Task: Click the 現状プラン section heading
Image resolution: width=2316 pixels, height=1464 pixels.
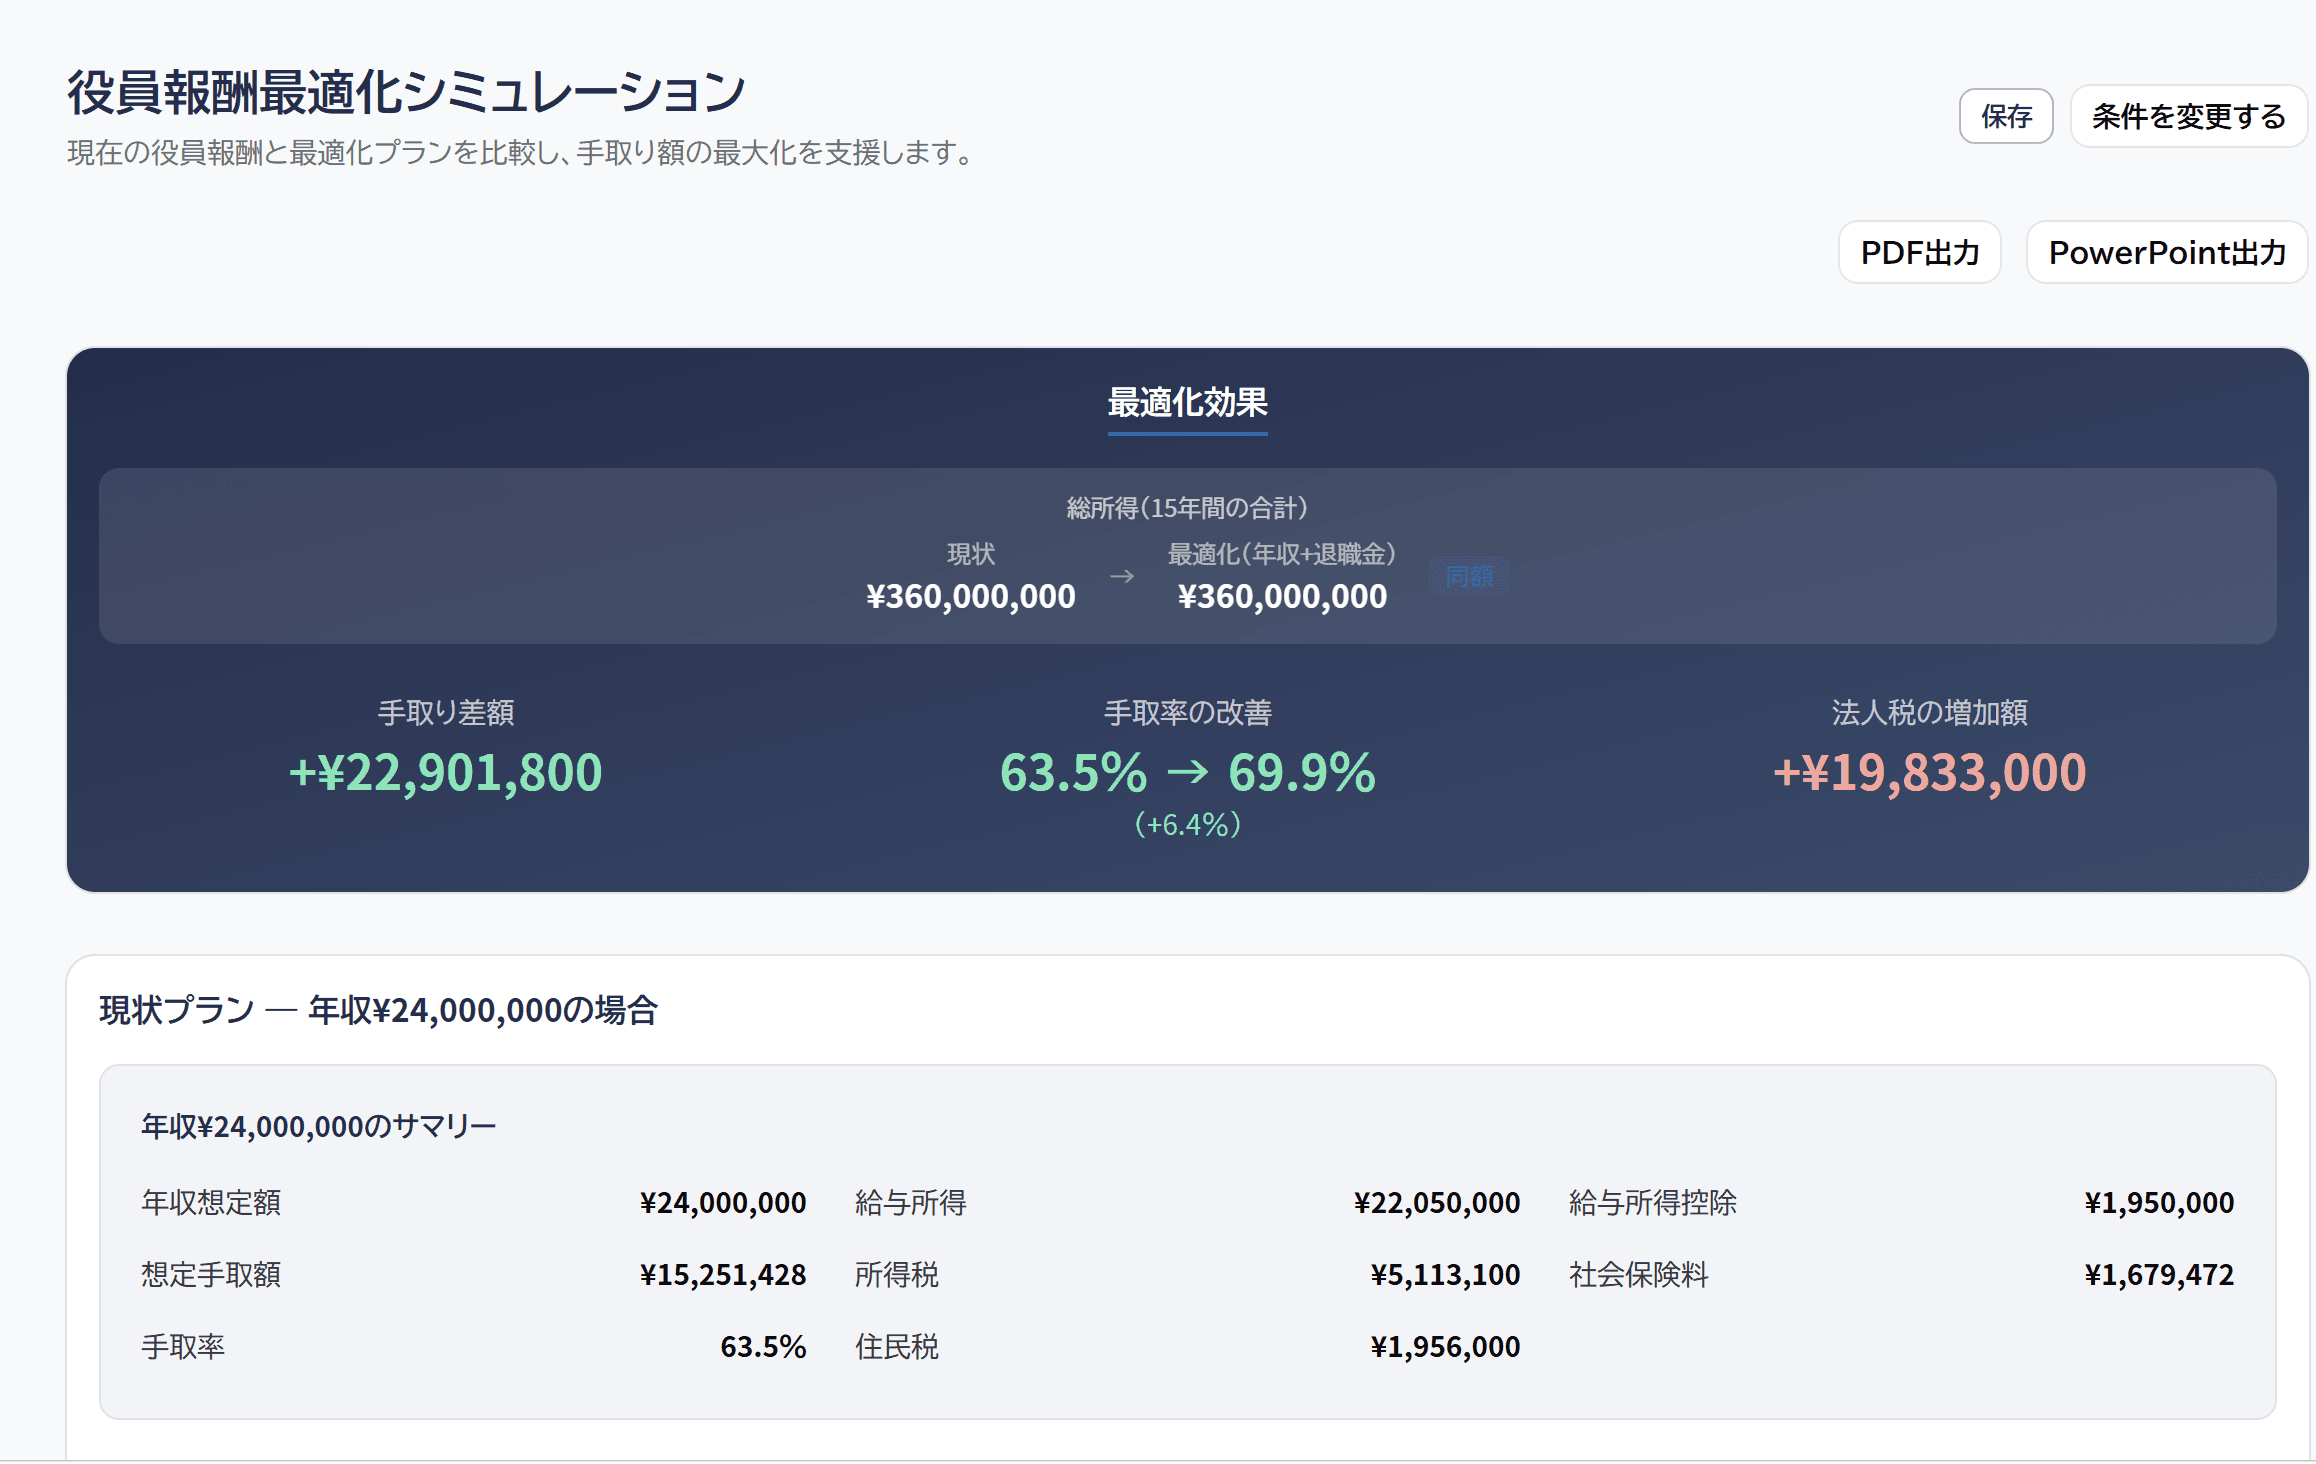Action: (378, 1010)
